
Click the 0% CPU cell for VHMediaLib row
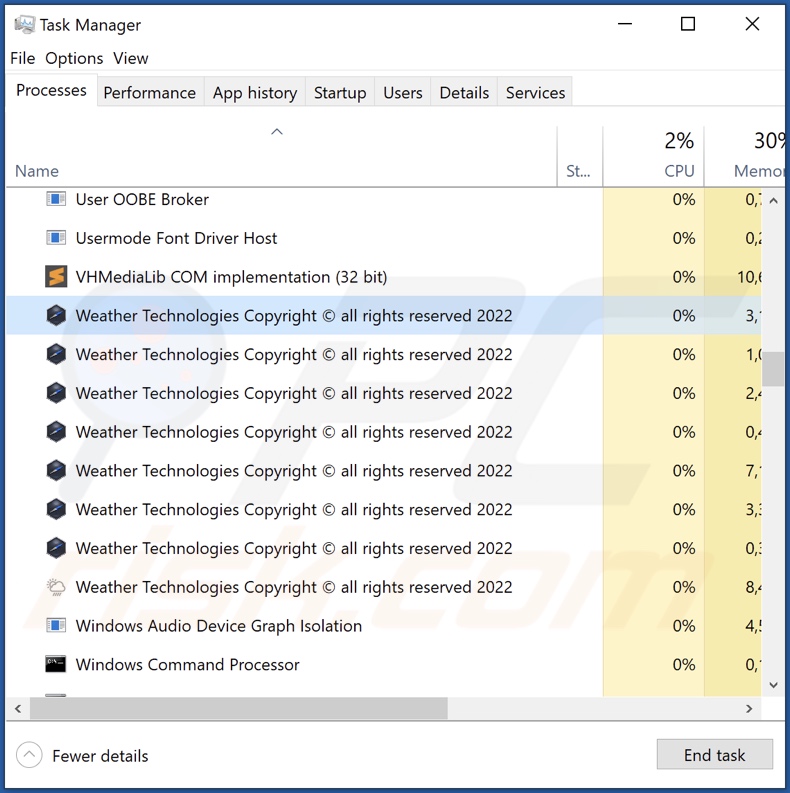tap(653, 277)
